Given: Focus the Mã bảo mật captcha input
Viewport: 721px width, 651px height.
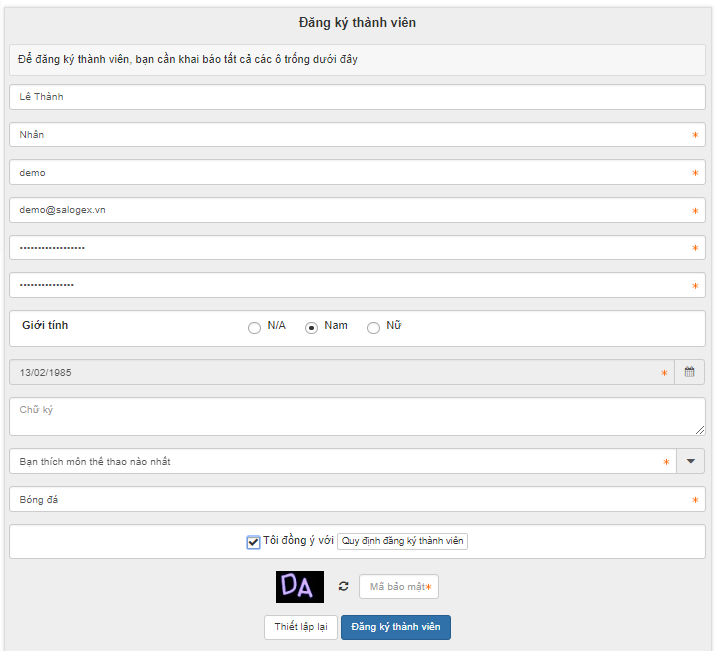Looking at the screenshot, I should (x=398, y=587).
